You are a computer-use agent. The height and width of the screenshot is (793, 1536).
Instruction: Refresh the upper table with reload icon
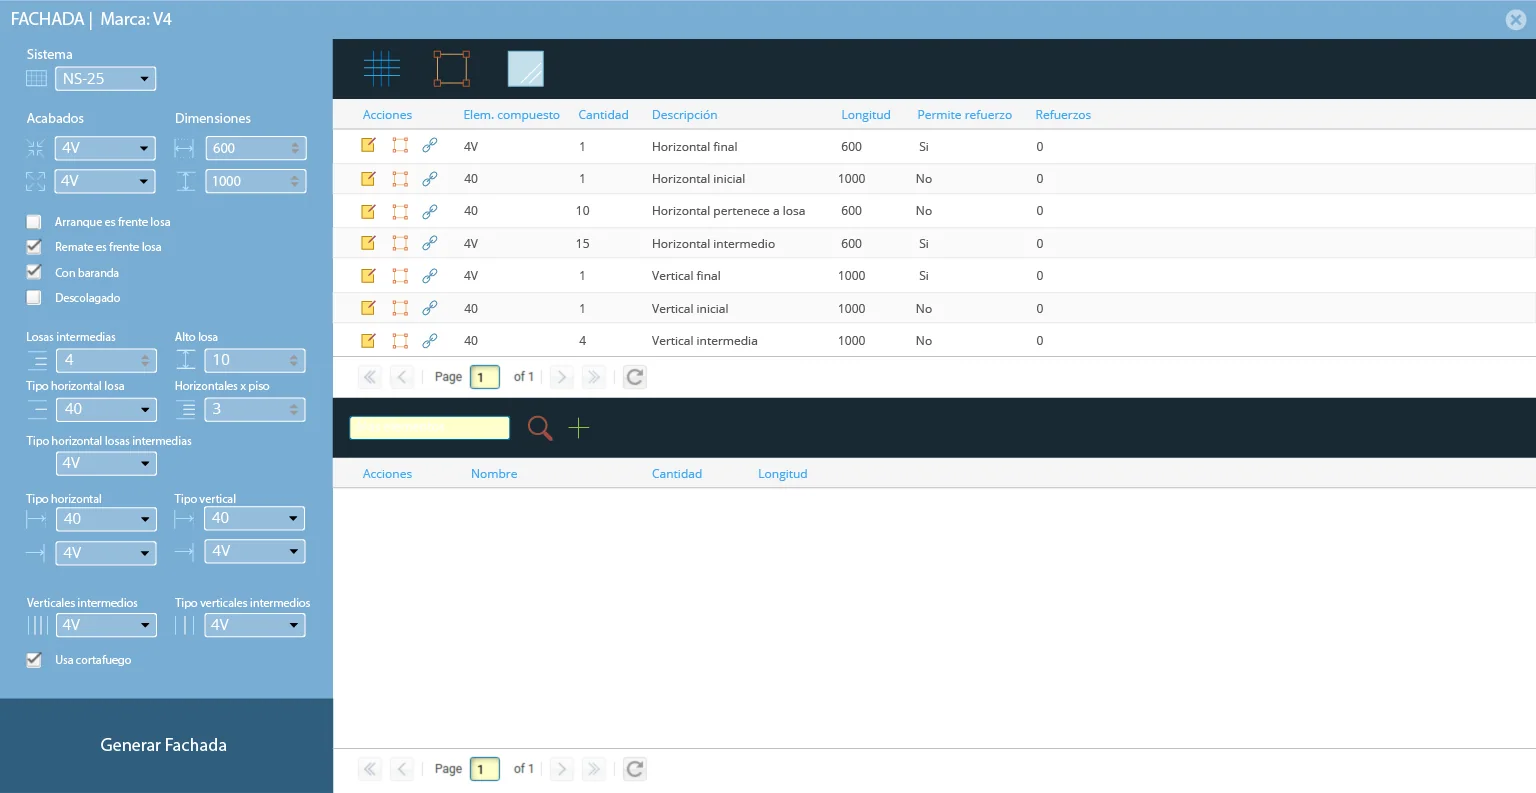click(635, 377)
